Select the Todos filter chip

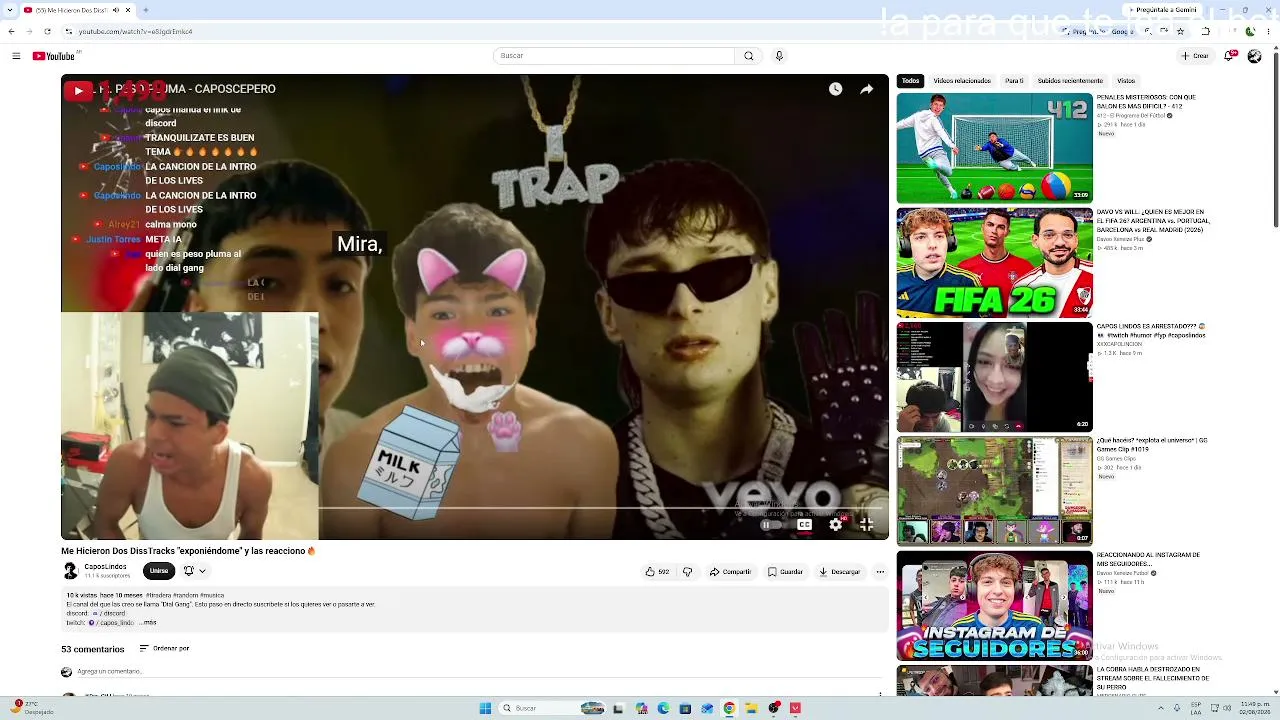(x=910, y=80)
